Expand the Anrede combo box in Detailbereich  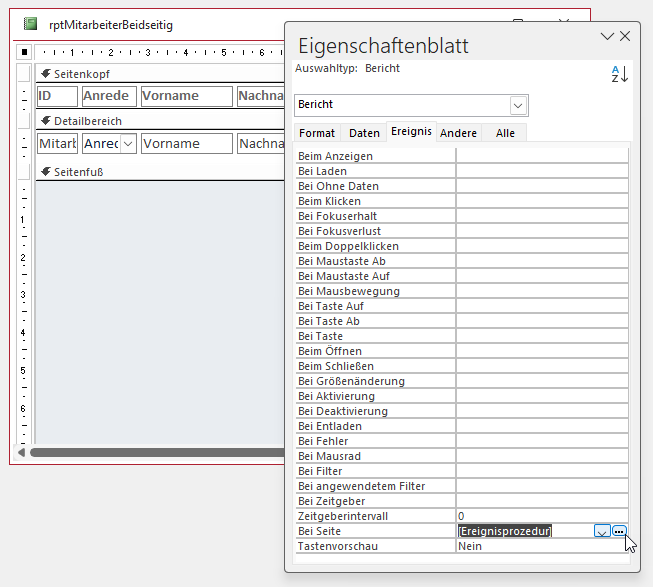click(128, 144)
